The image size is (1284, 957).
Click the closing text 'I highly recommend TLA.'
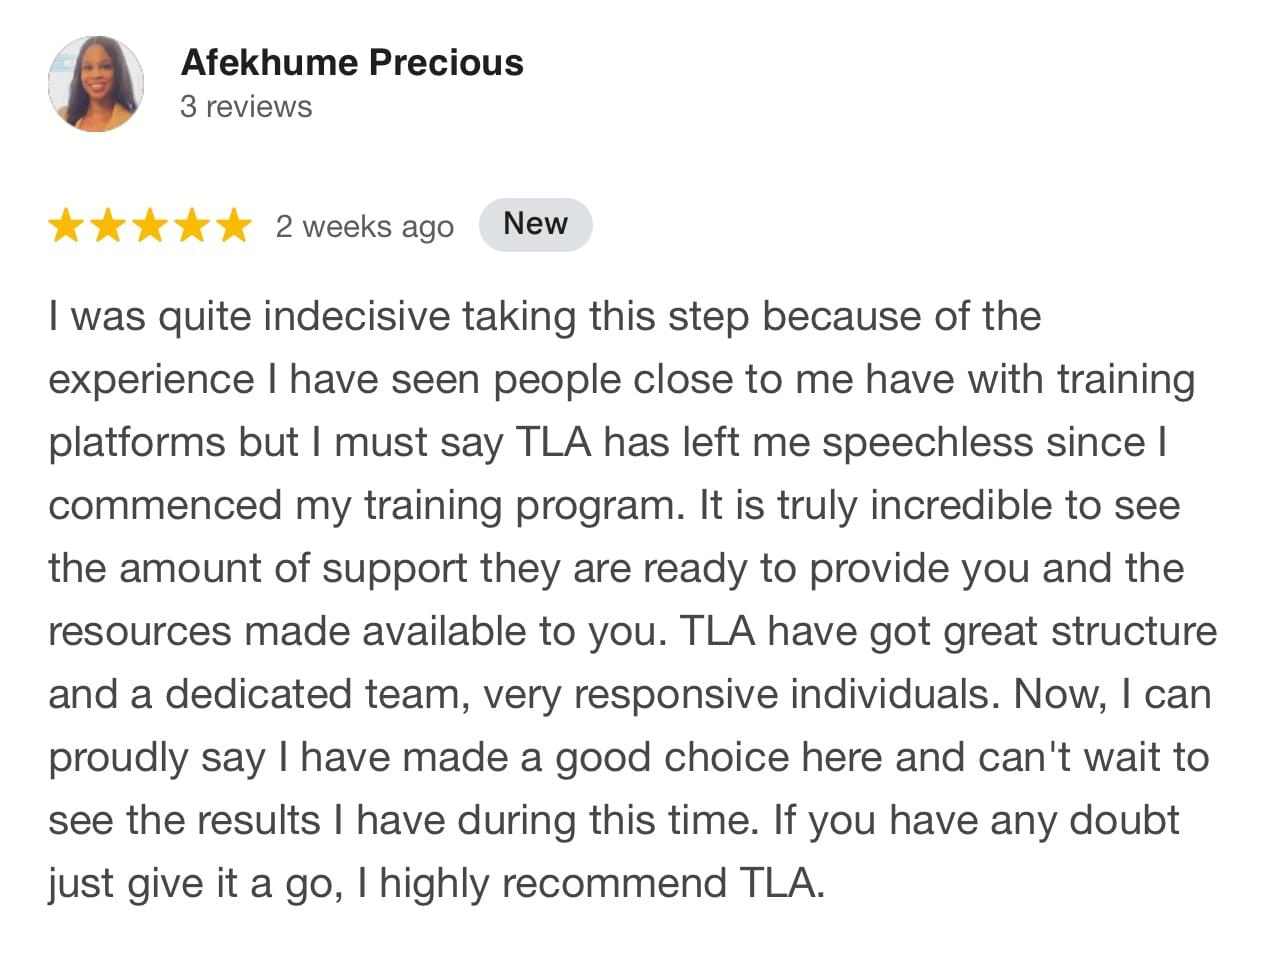coord(591,884)
